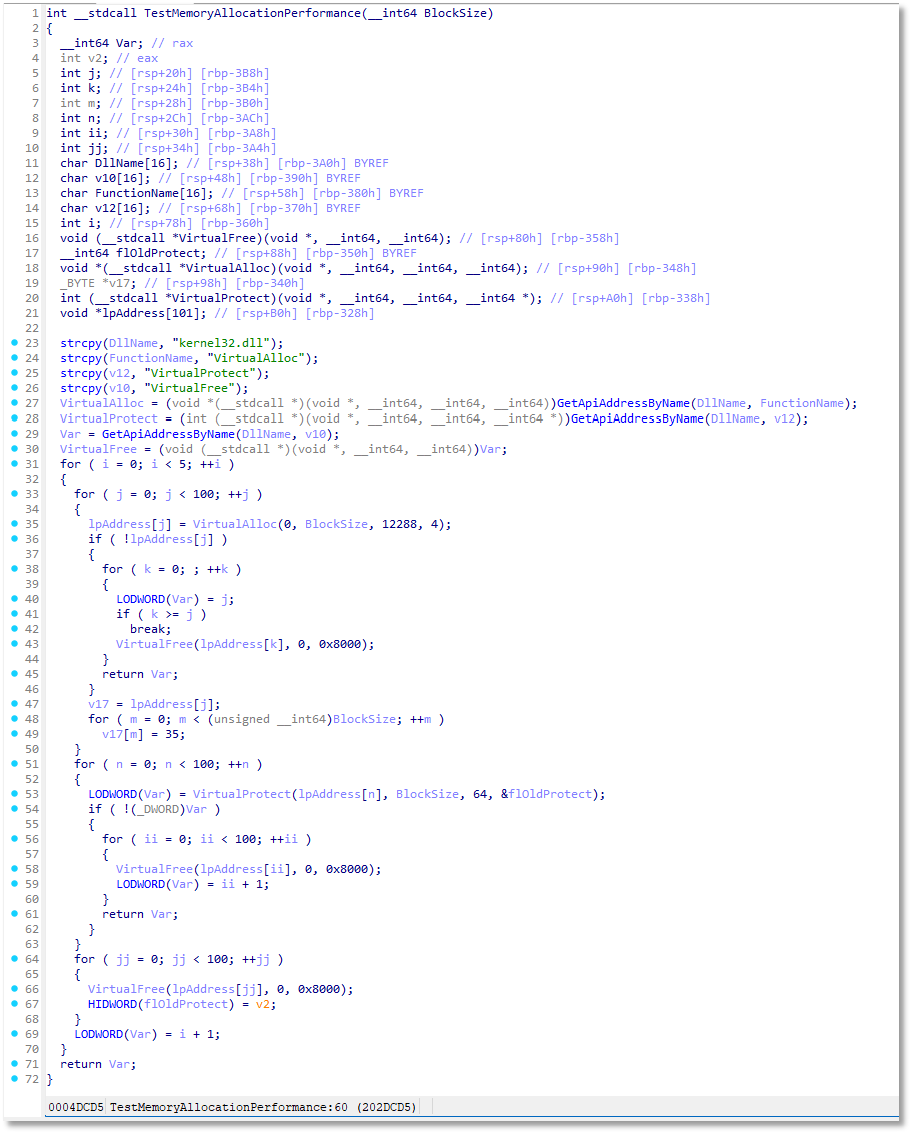Toggle the gutter dot on line 53
This screenshot has width=910, height=1132.
tap(14, 793)
